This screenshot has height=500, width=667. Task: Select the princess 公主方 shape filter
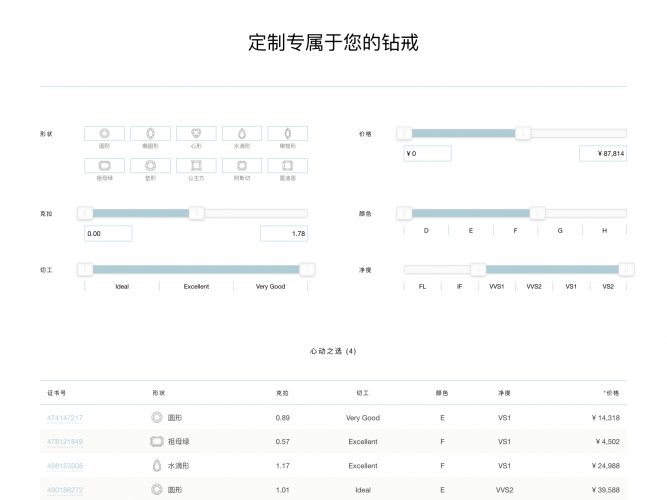(196, 166)
